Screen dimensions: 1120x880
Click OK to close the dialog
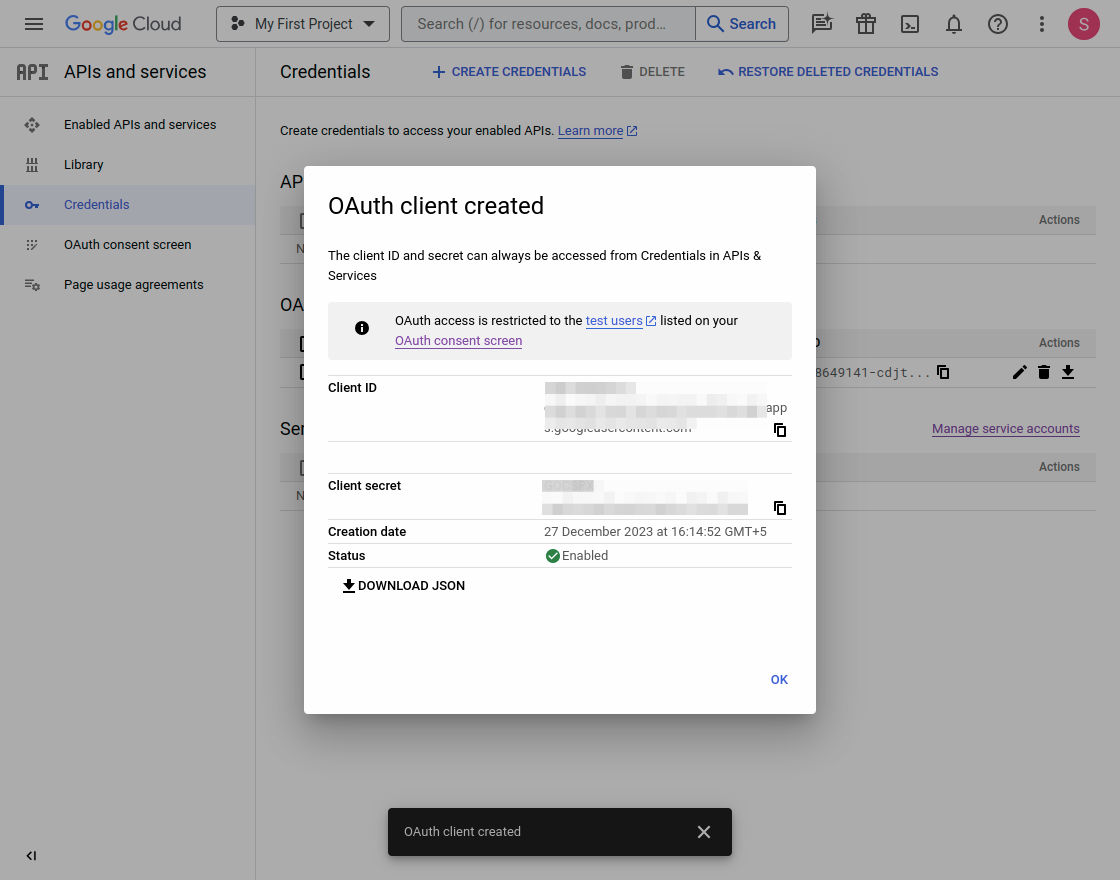pos(779,680)
